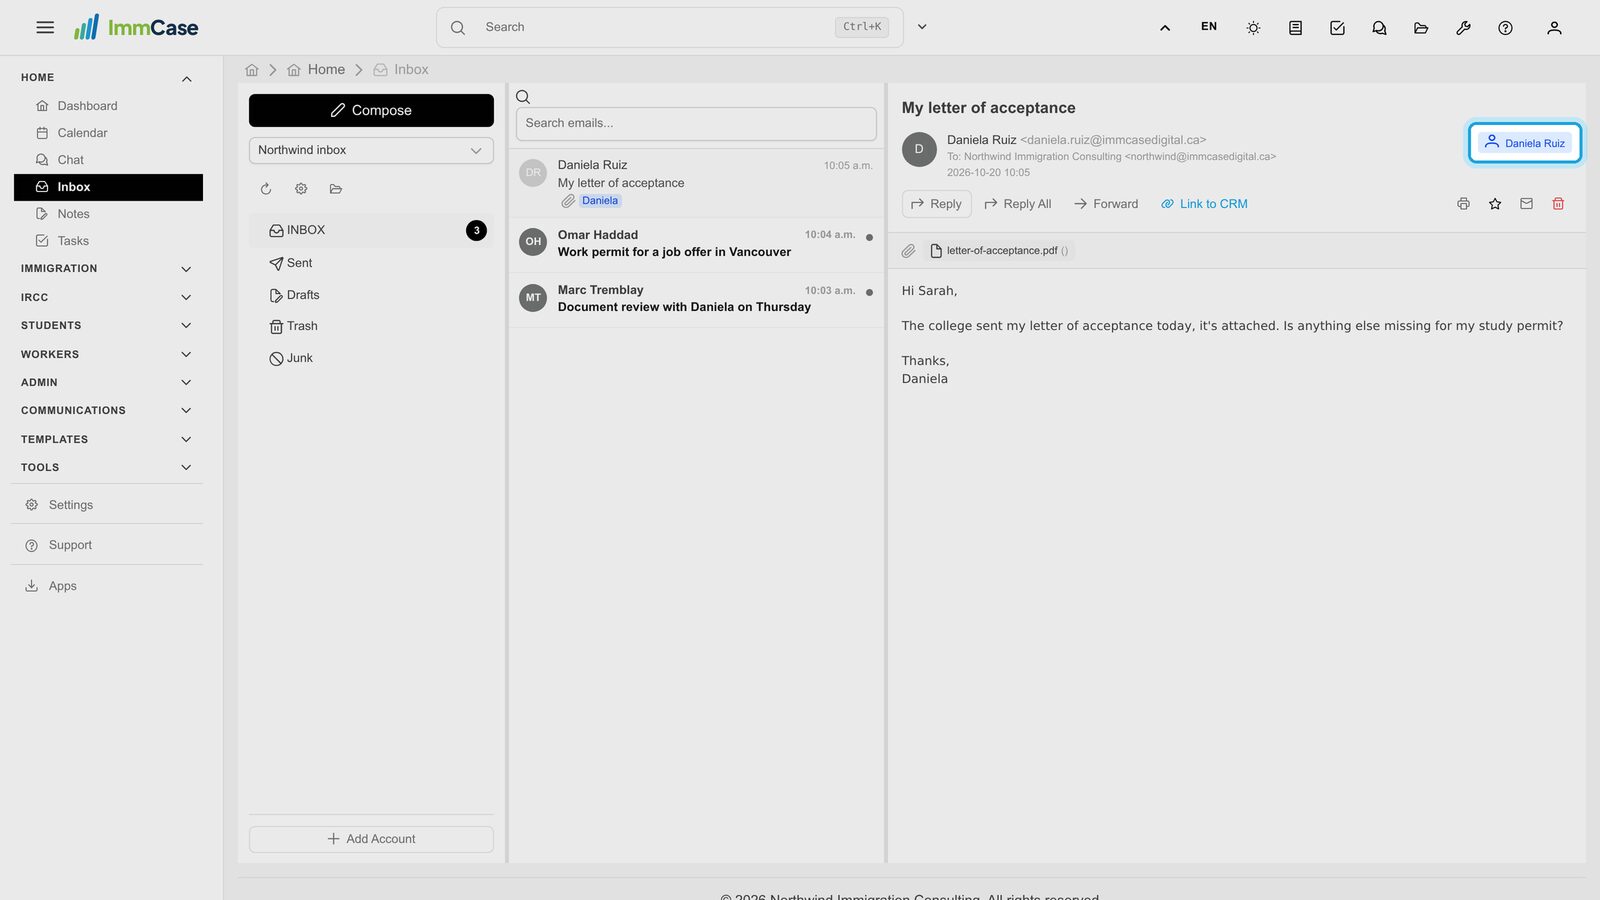Open the help question mark icon
The height and width of the screenshot is (900, 1600).
pyautogui.click(x=1505, y=28)
